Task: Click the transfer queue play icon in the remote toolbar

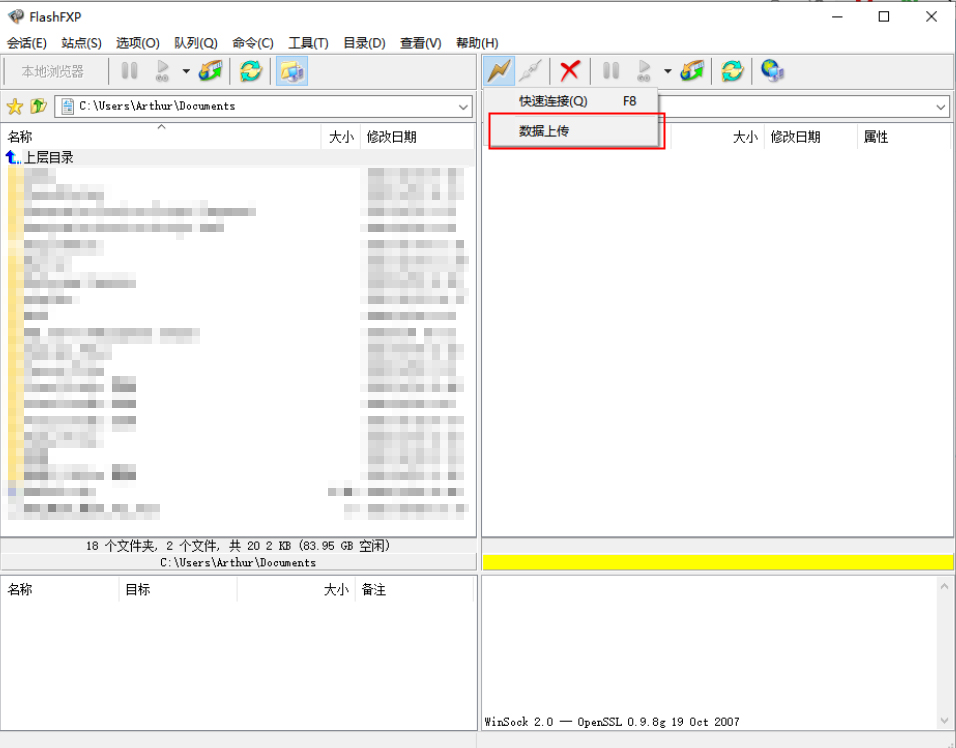Action: point(644,71)
